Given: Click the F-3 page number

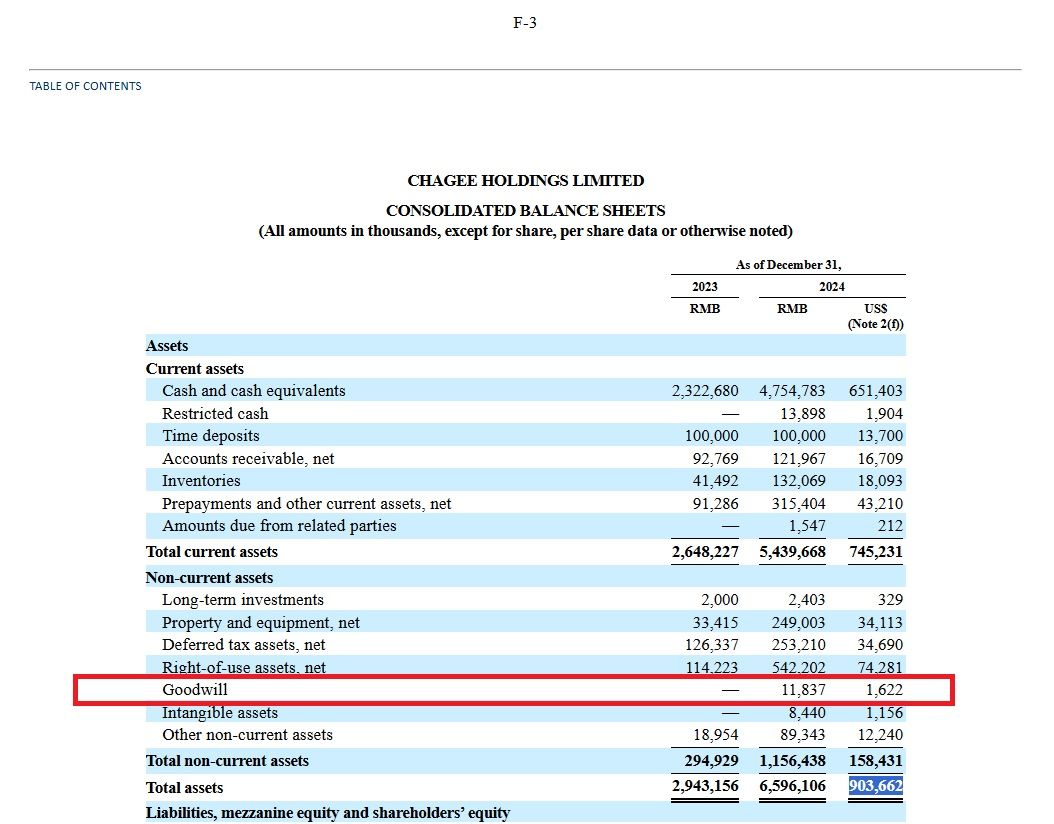Looking at the screenshot, I should [x=525, y=23].
